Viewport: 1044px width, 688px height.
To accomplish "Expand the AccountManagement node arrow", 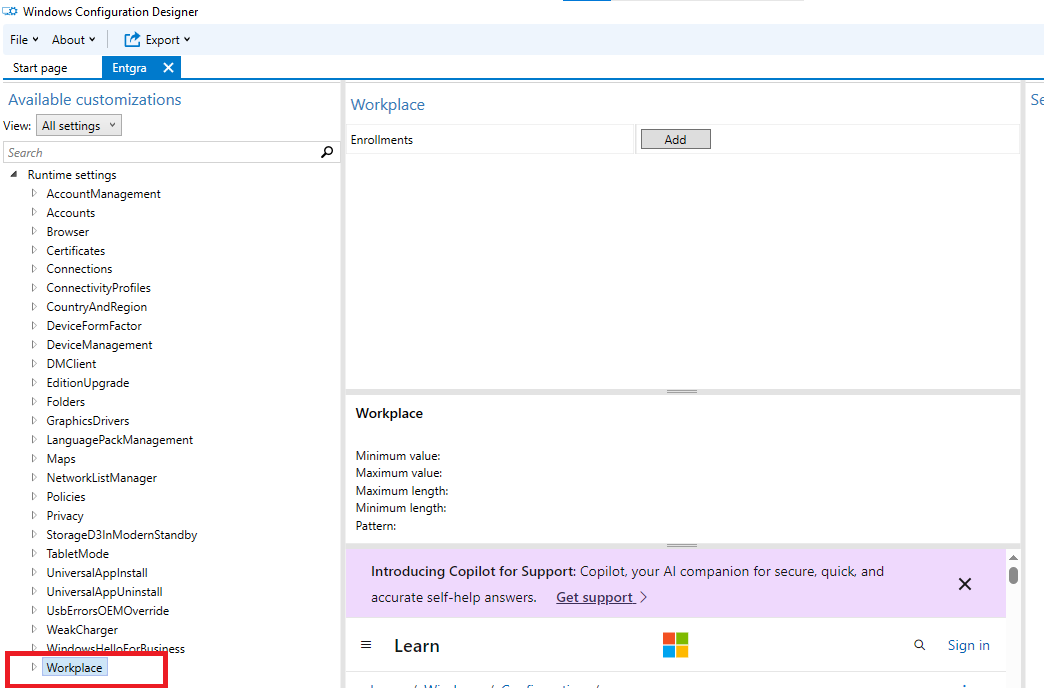I will tap(34, 193).
